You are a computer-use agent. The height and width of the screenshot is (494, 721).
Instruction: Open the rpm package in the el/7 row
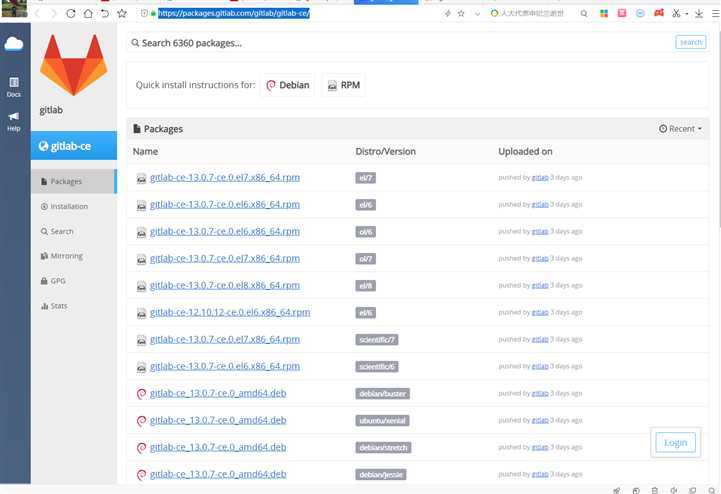click(x=224, y=178)
